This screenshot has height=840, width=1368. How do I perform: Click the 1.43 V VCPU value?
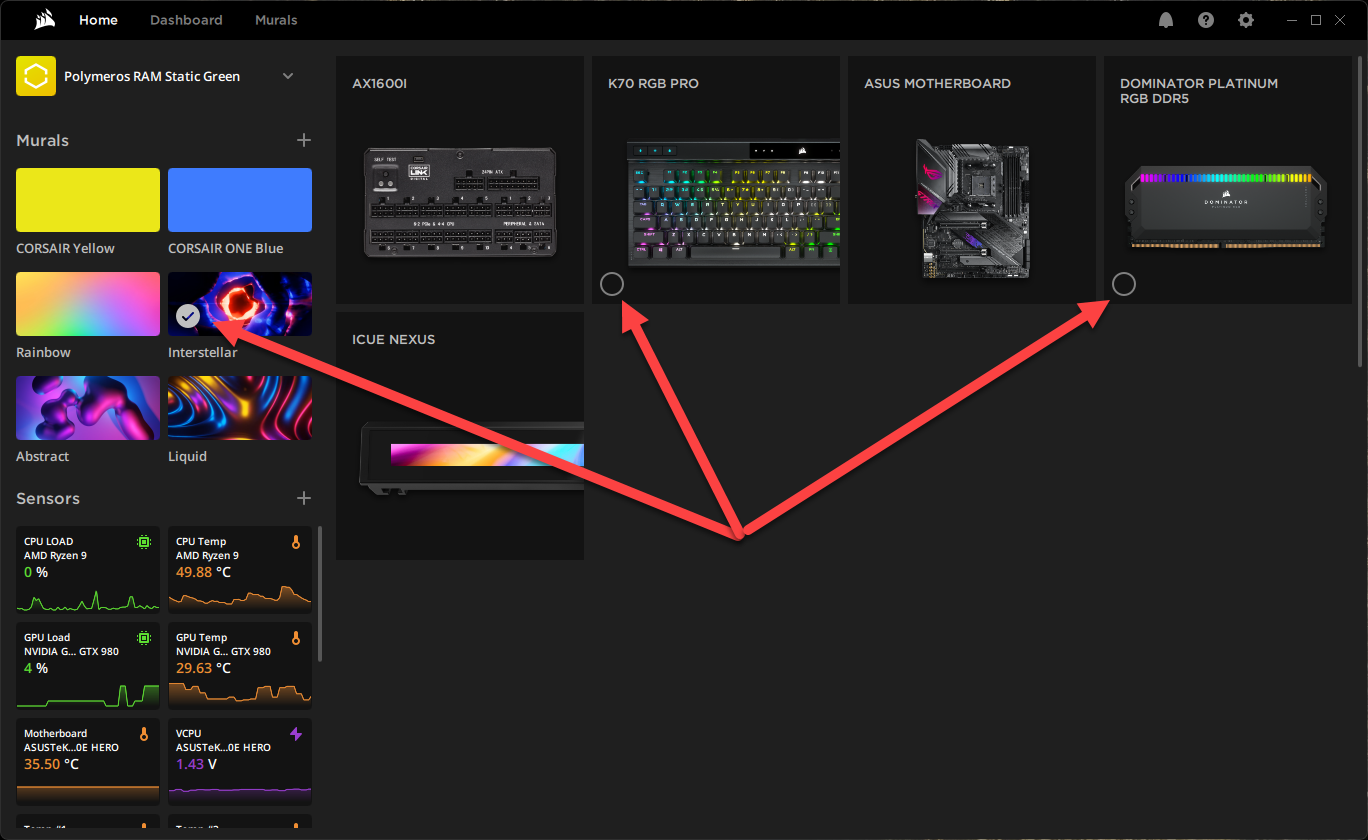coord(196,764)
